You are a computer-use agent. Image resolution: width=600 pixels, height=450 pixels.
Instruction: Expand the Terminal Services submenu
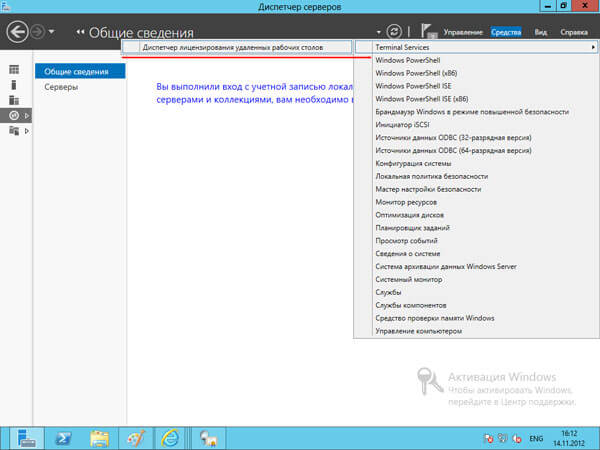click(x=476, y=47)
